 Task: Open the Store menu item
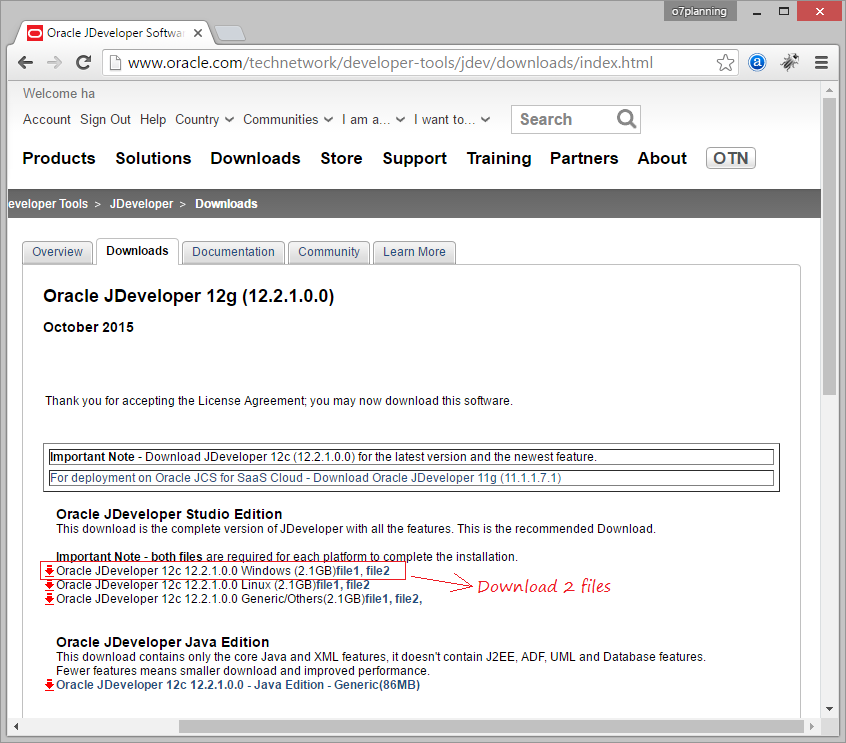pos(342,158)
